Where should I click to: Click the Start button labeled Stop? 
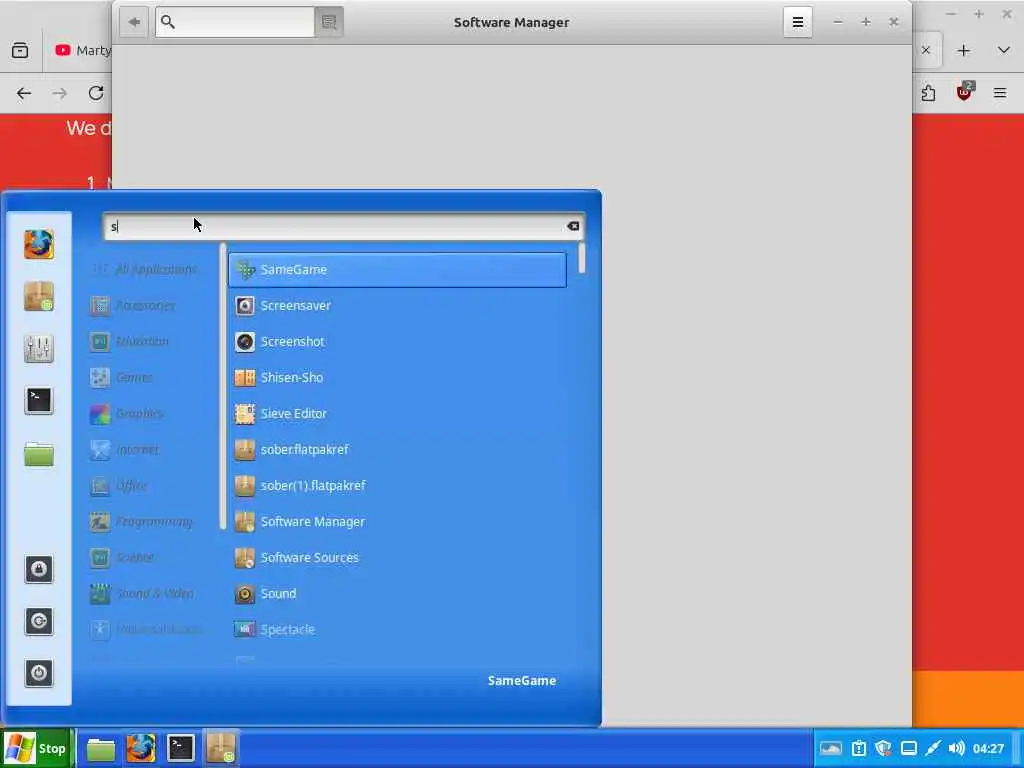37,748
